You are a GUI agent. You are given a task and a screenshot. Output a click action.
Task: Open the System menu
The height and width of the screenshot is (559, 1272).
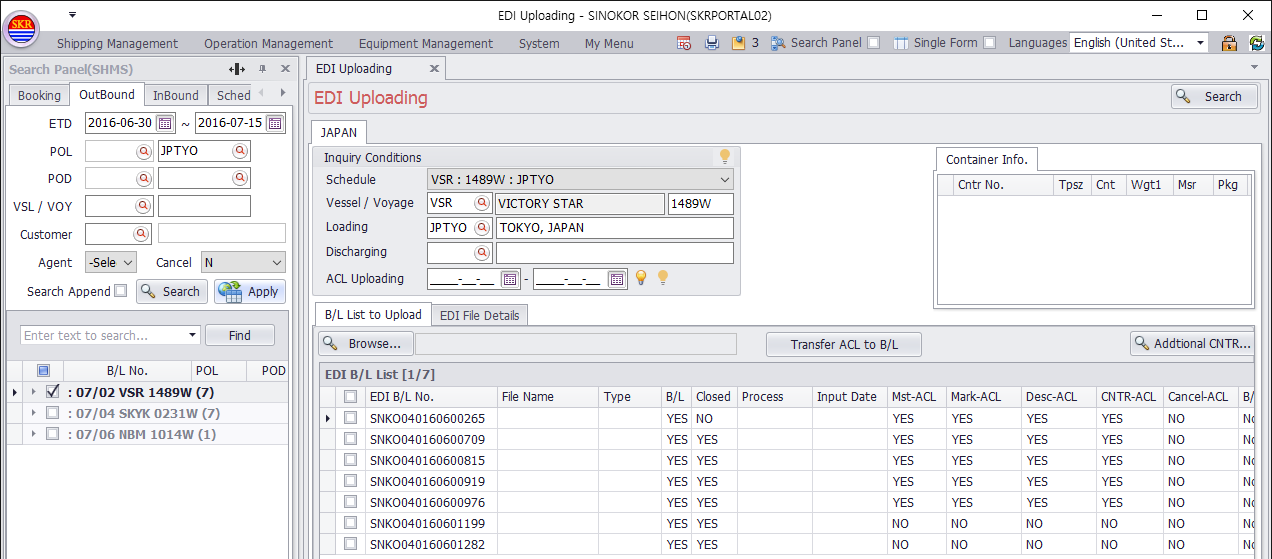(x=539, y=43)
